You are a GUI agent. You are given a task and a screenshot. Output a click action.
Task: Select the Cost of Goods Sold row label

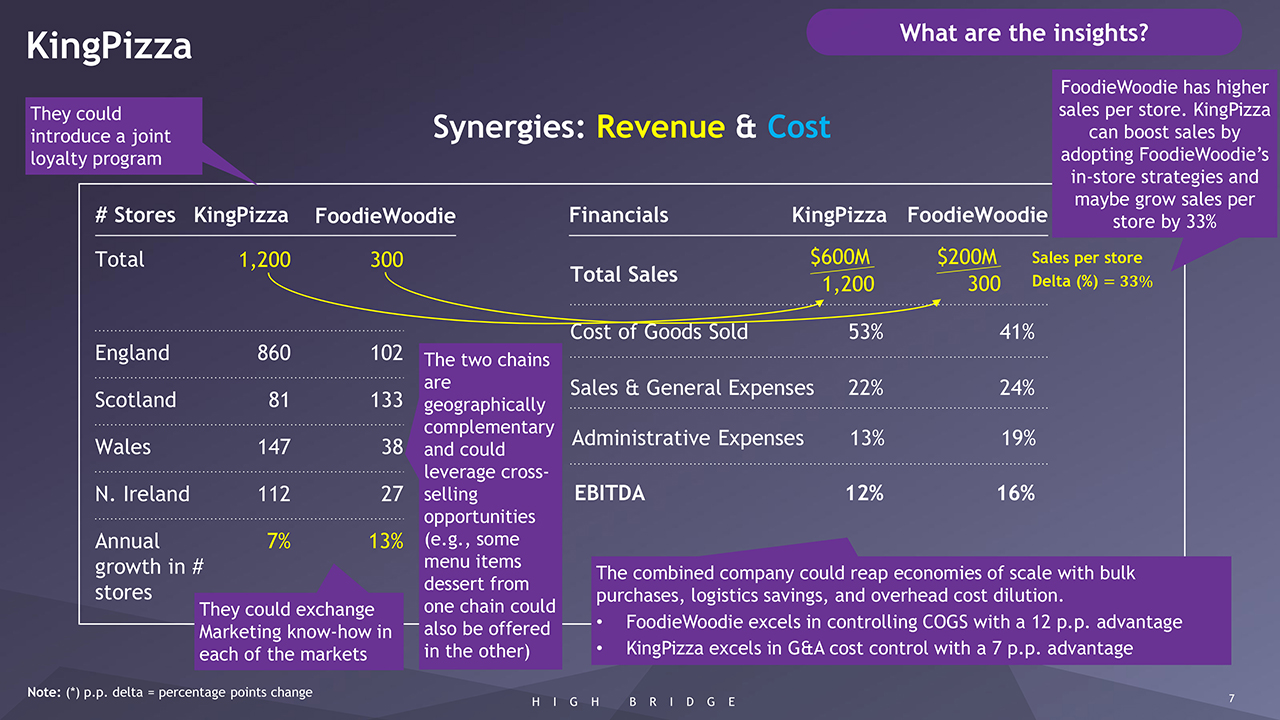tap(658, 332)
